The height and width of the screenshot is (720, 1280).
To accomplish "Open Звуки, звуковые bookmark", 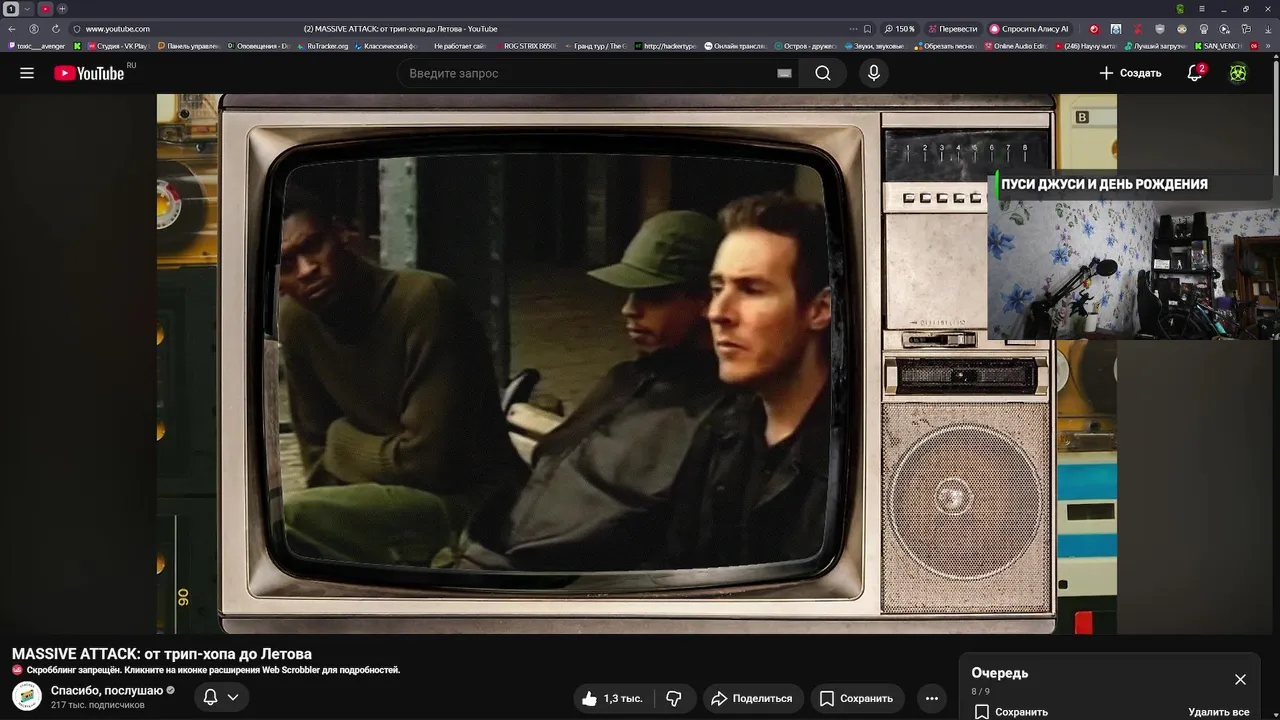I will [873, 46].
